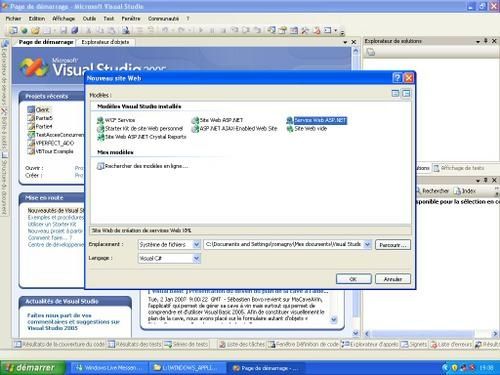Select the WCF Service template
This screenshot has height=375, width=500.
116,120
